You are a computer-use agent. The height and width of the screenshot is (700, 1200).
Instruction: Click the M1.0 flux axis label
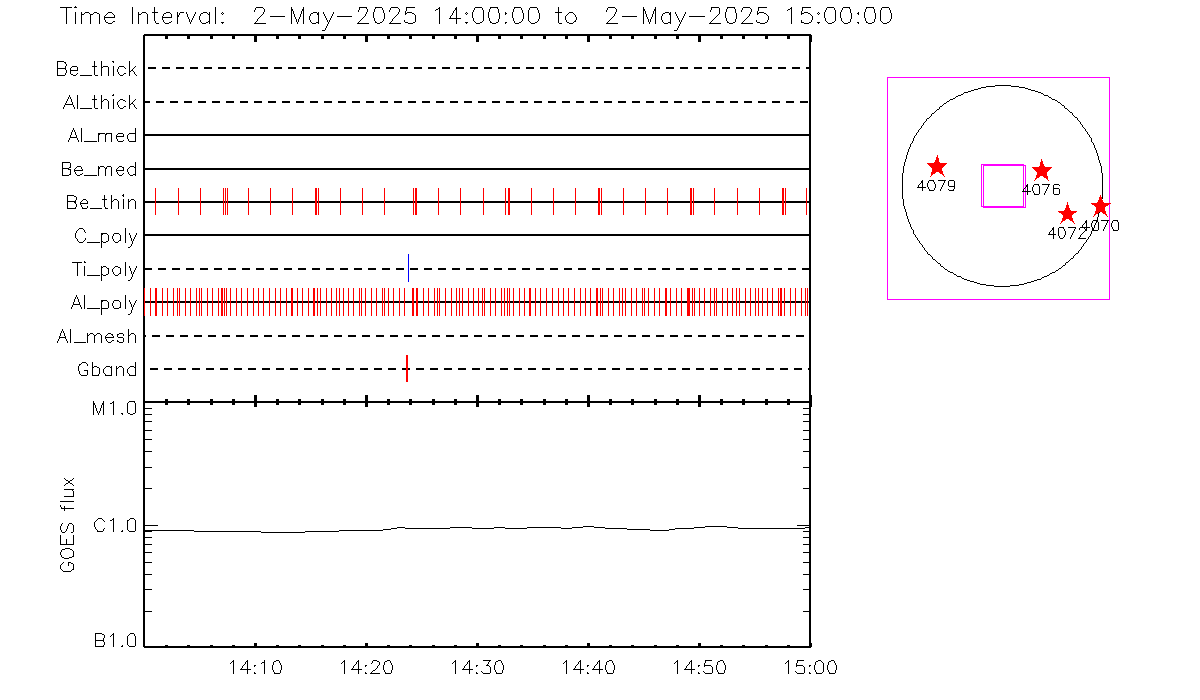coord(115,408)
